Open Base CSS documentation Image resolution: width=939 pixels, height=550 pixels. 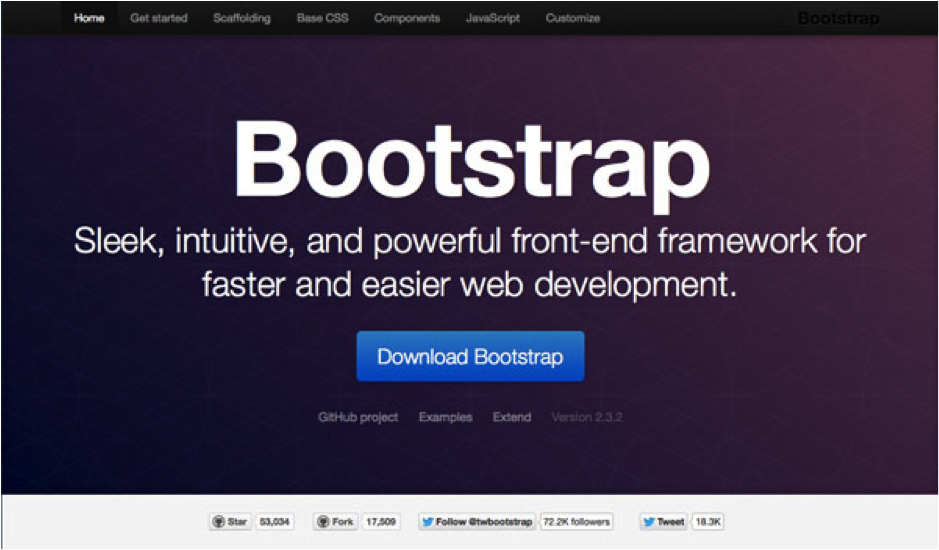(322, 18)
